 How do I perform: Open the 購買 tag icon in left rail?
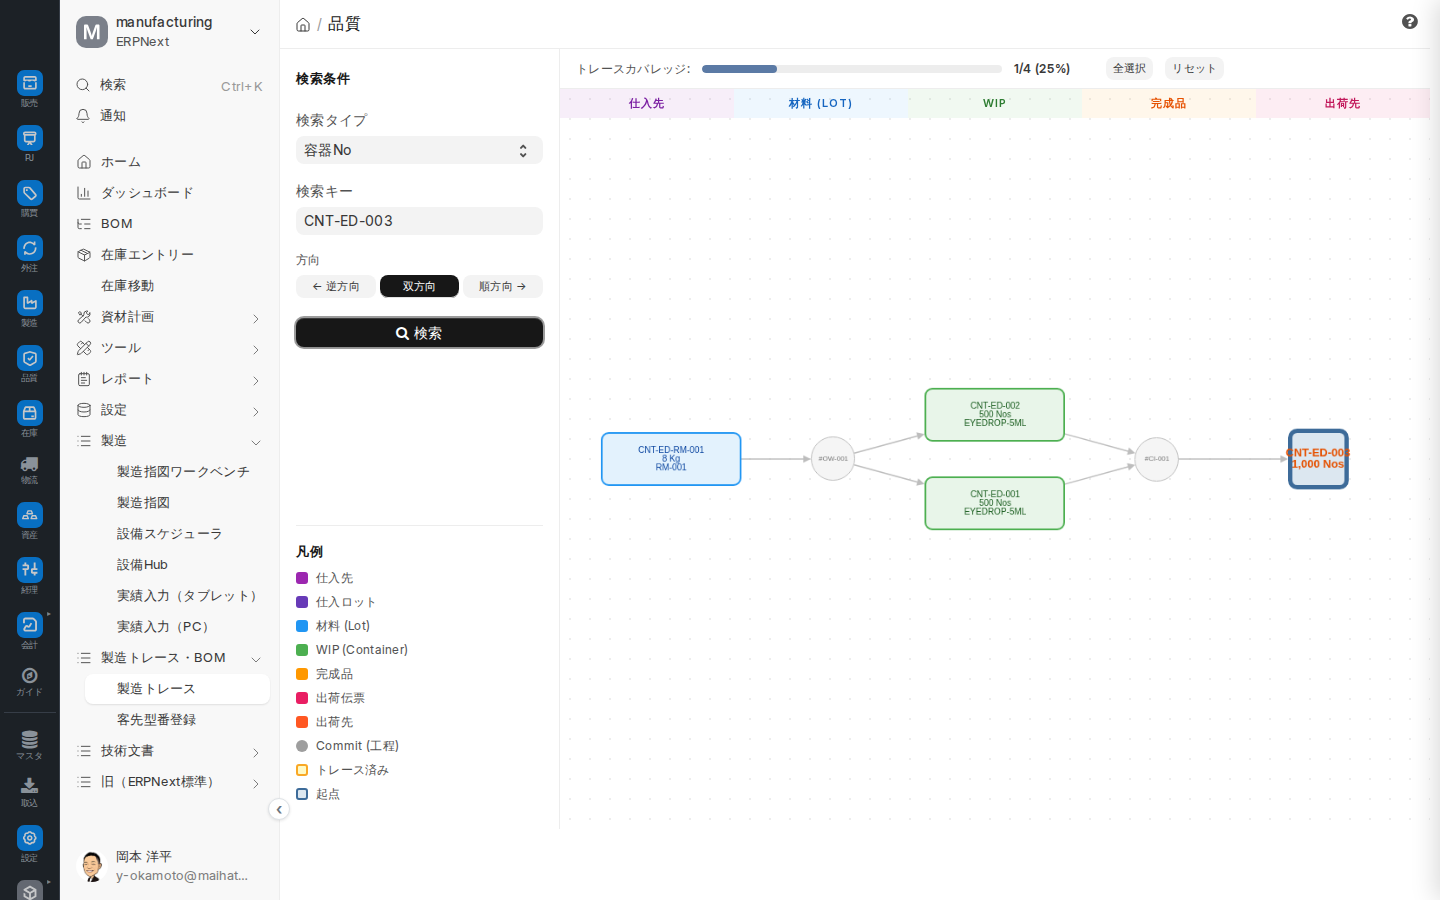pyautogui.click(x=30, y=193)
